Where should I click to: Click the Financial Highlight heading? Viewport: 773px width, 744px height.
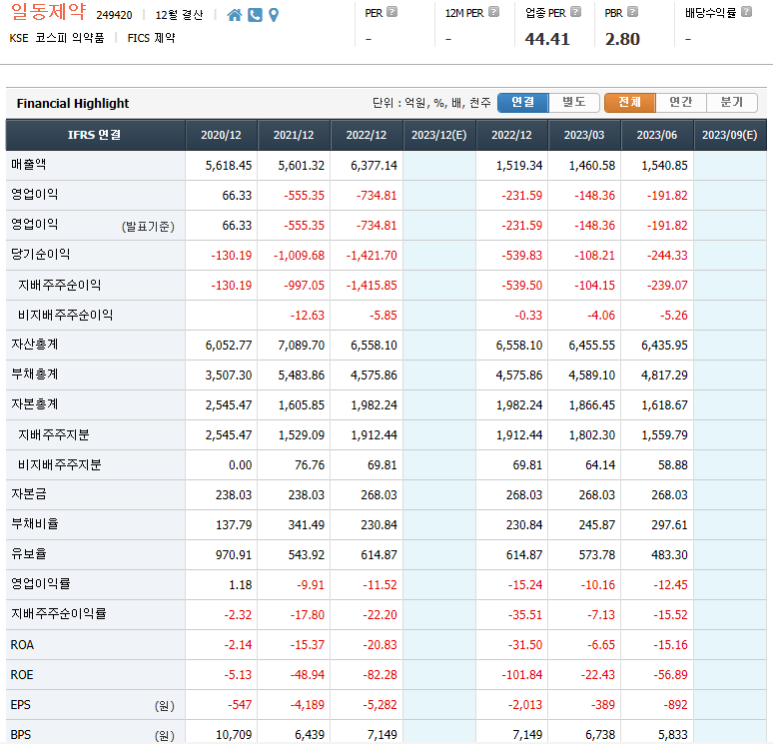(72, 104)
